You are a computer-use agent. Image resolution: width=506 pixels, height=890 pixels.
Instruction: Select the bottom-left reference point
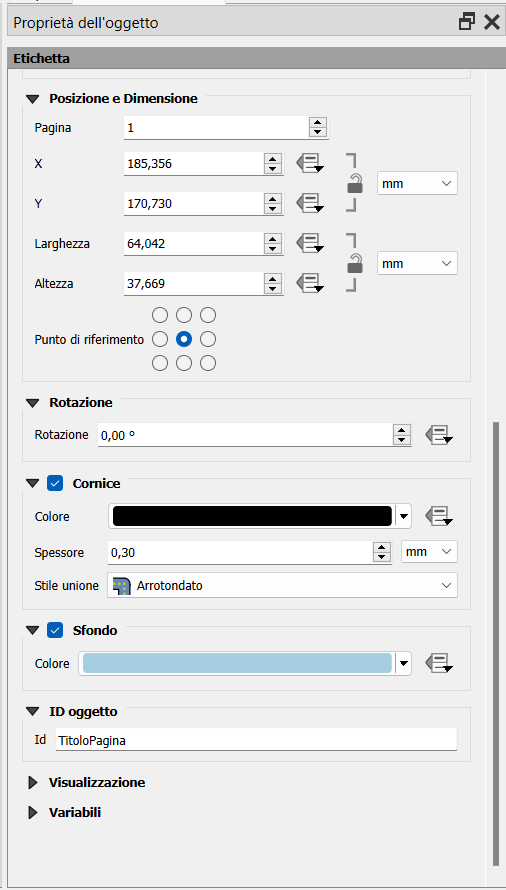[x=160, y=363]
